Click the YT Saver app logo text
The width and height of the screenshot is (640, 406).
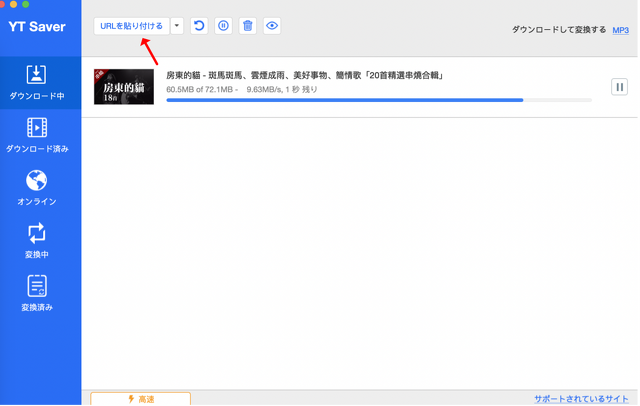point(38,26)
